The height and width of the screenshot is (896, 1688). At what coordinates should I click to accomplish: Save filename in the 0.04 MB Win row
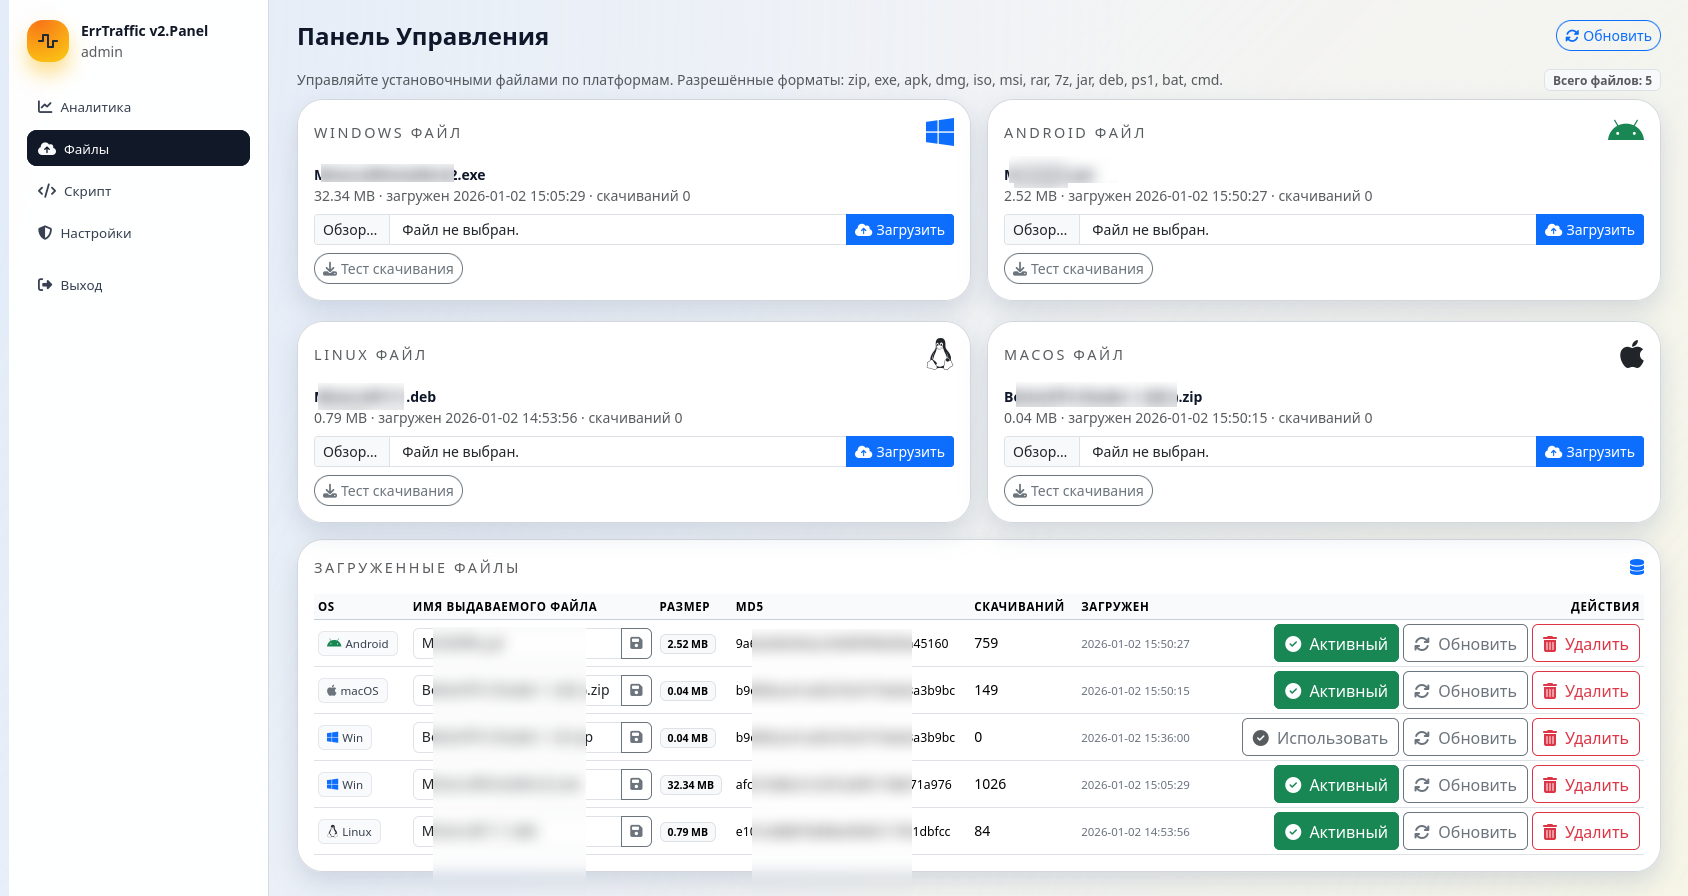(636, 738)
